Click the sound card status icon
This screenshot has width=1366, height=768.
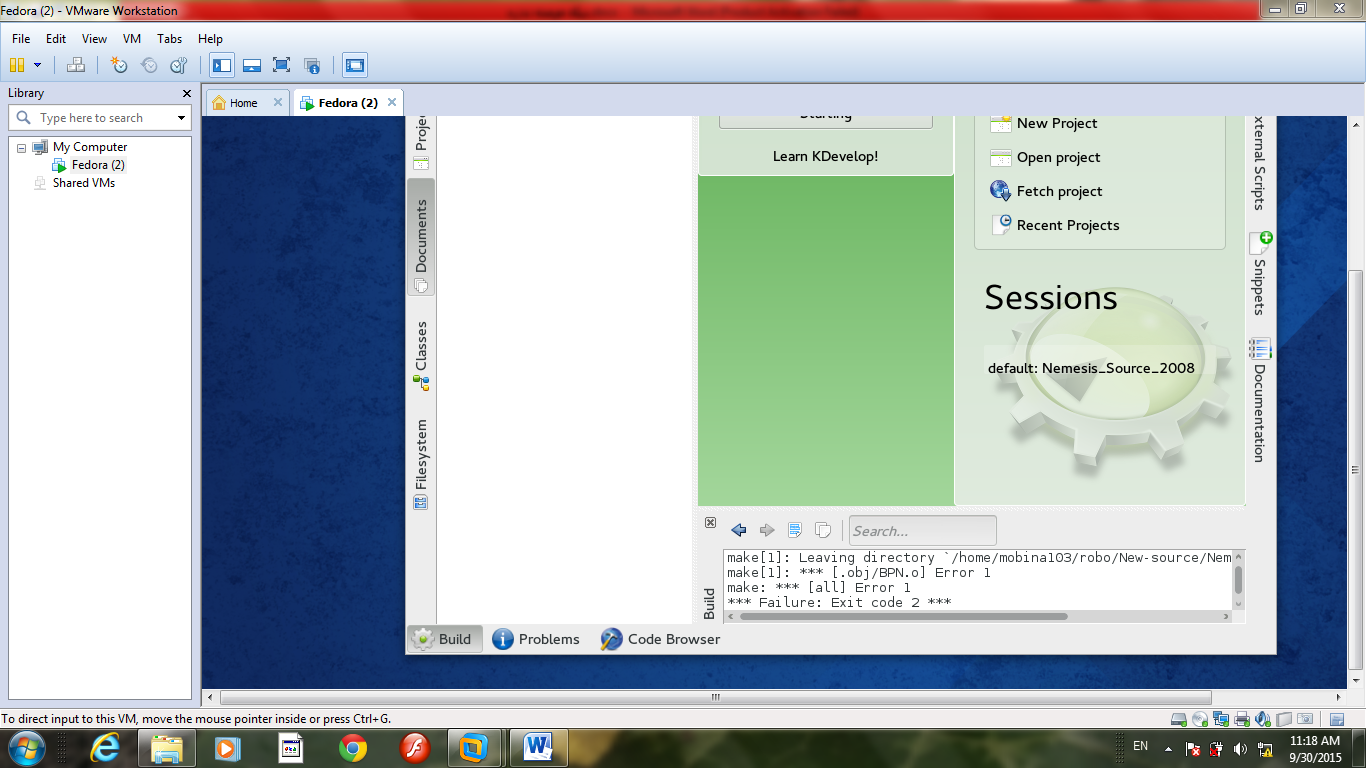click(1263, 719)
